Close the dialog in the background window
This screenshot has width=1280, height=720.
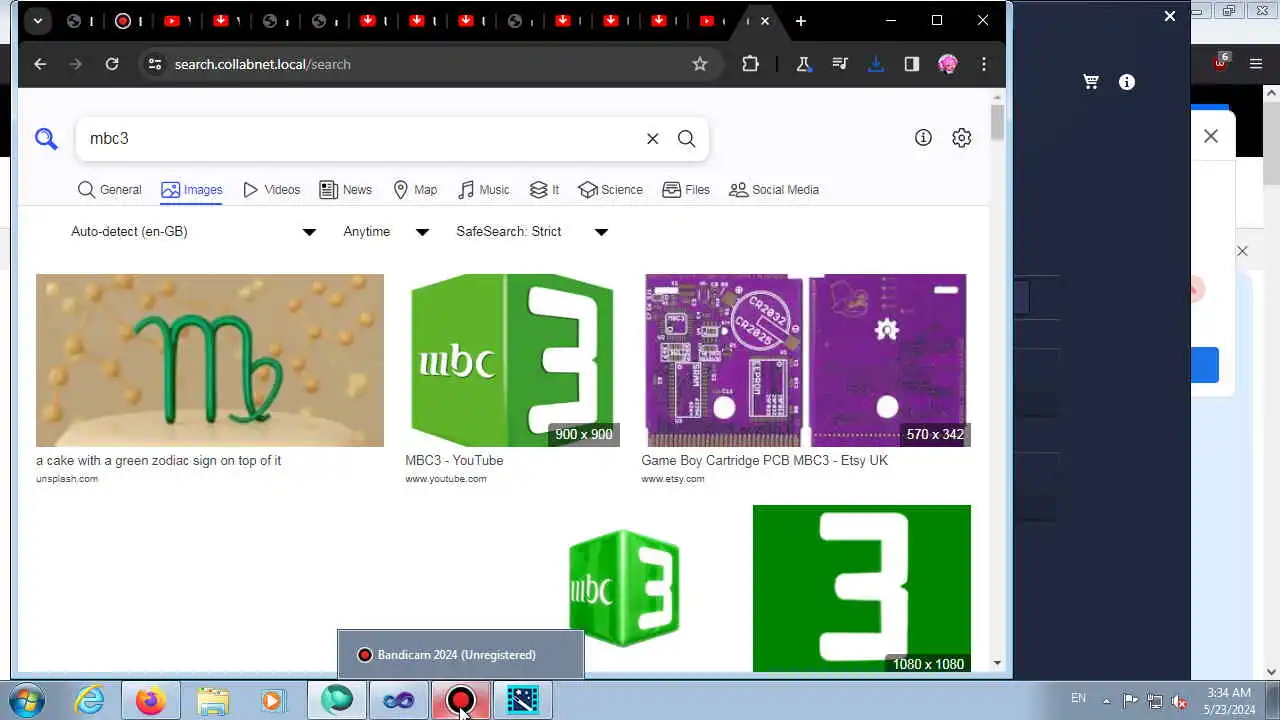pyautogui.click(x=1211, y=136)
